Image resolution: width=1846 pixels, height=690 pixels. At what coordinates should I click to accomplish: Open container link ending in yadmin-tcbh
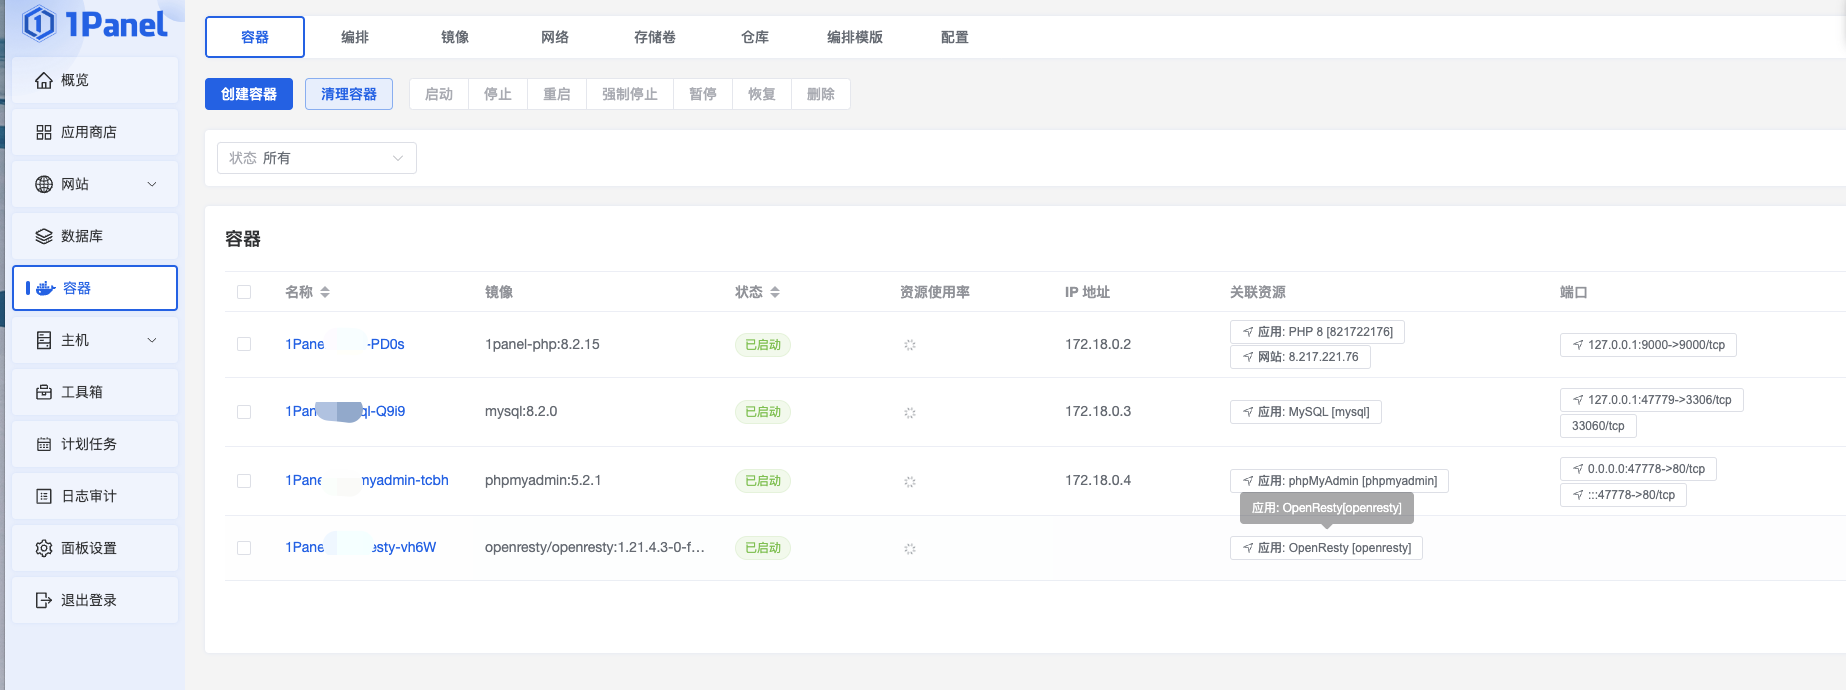tap(367, 480)
